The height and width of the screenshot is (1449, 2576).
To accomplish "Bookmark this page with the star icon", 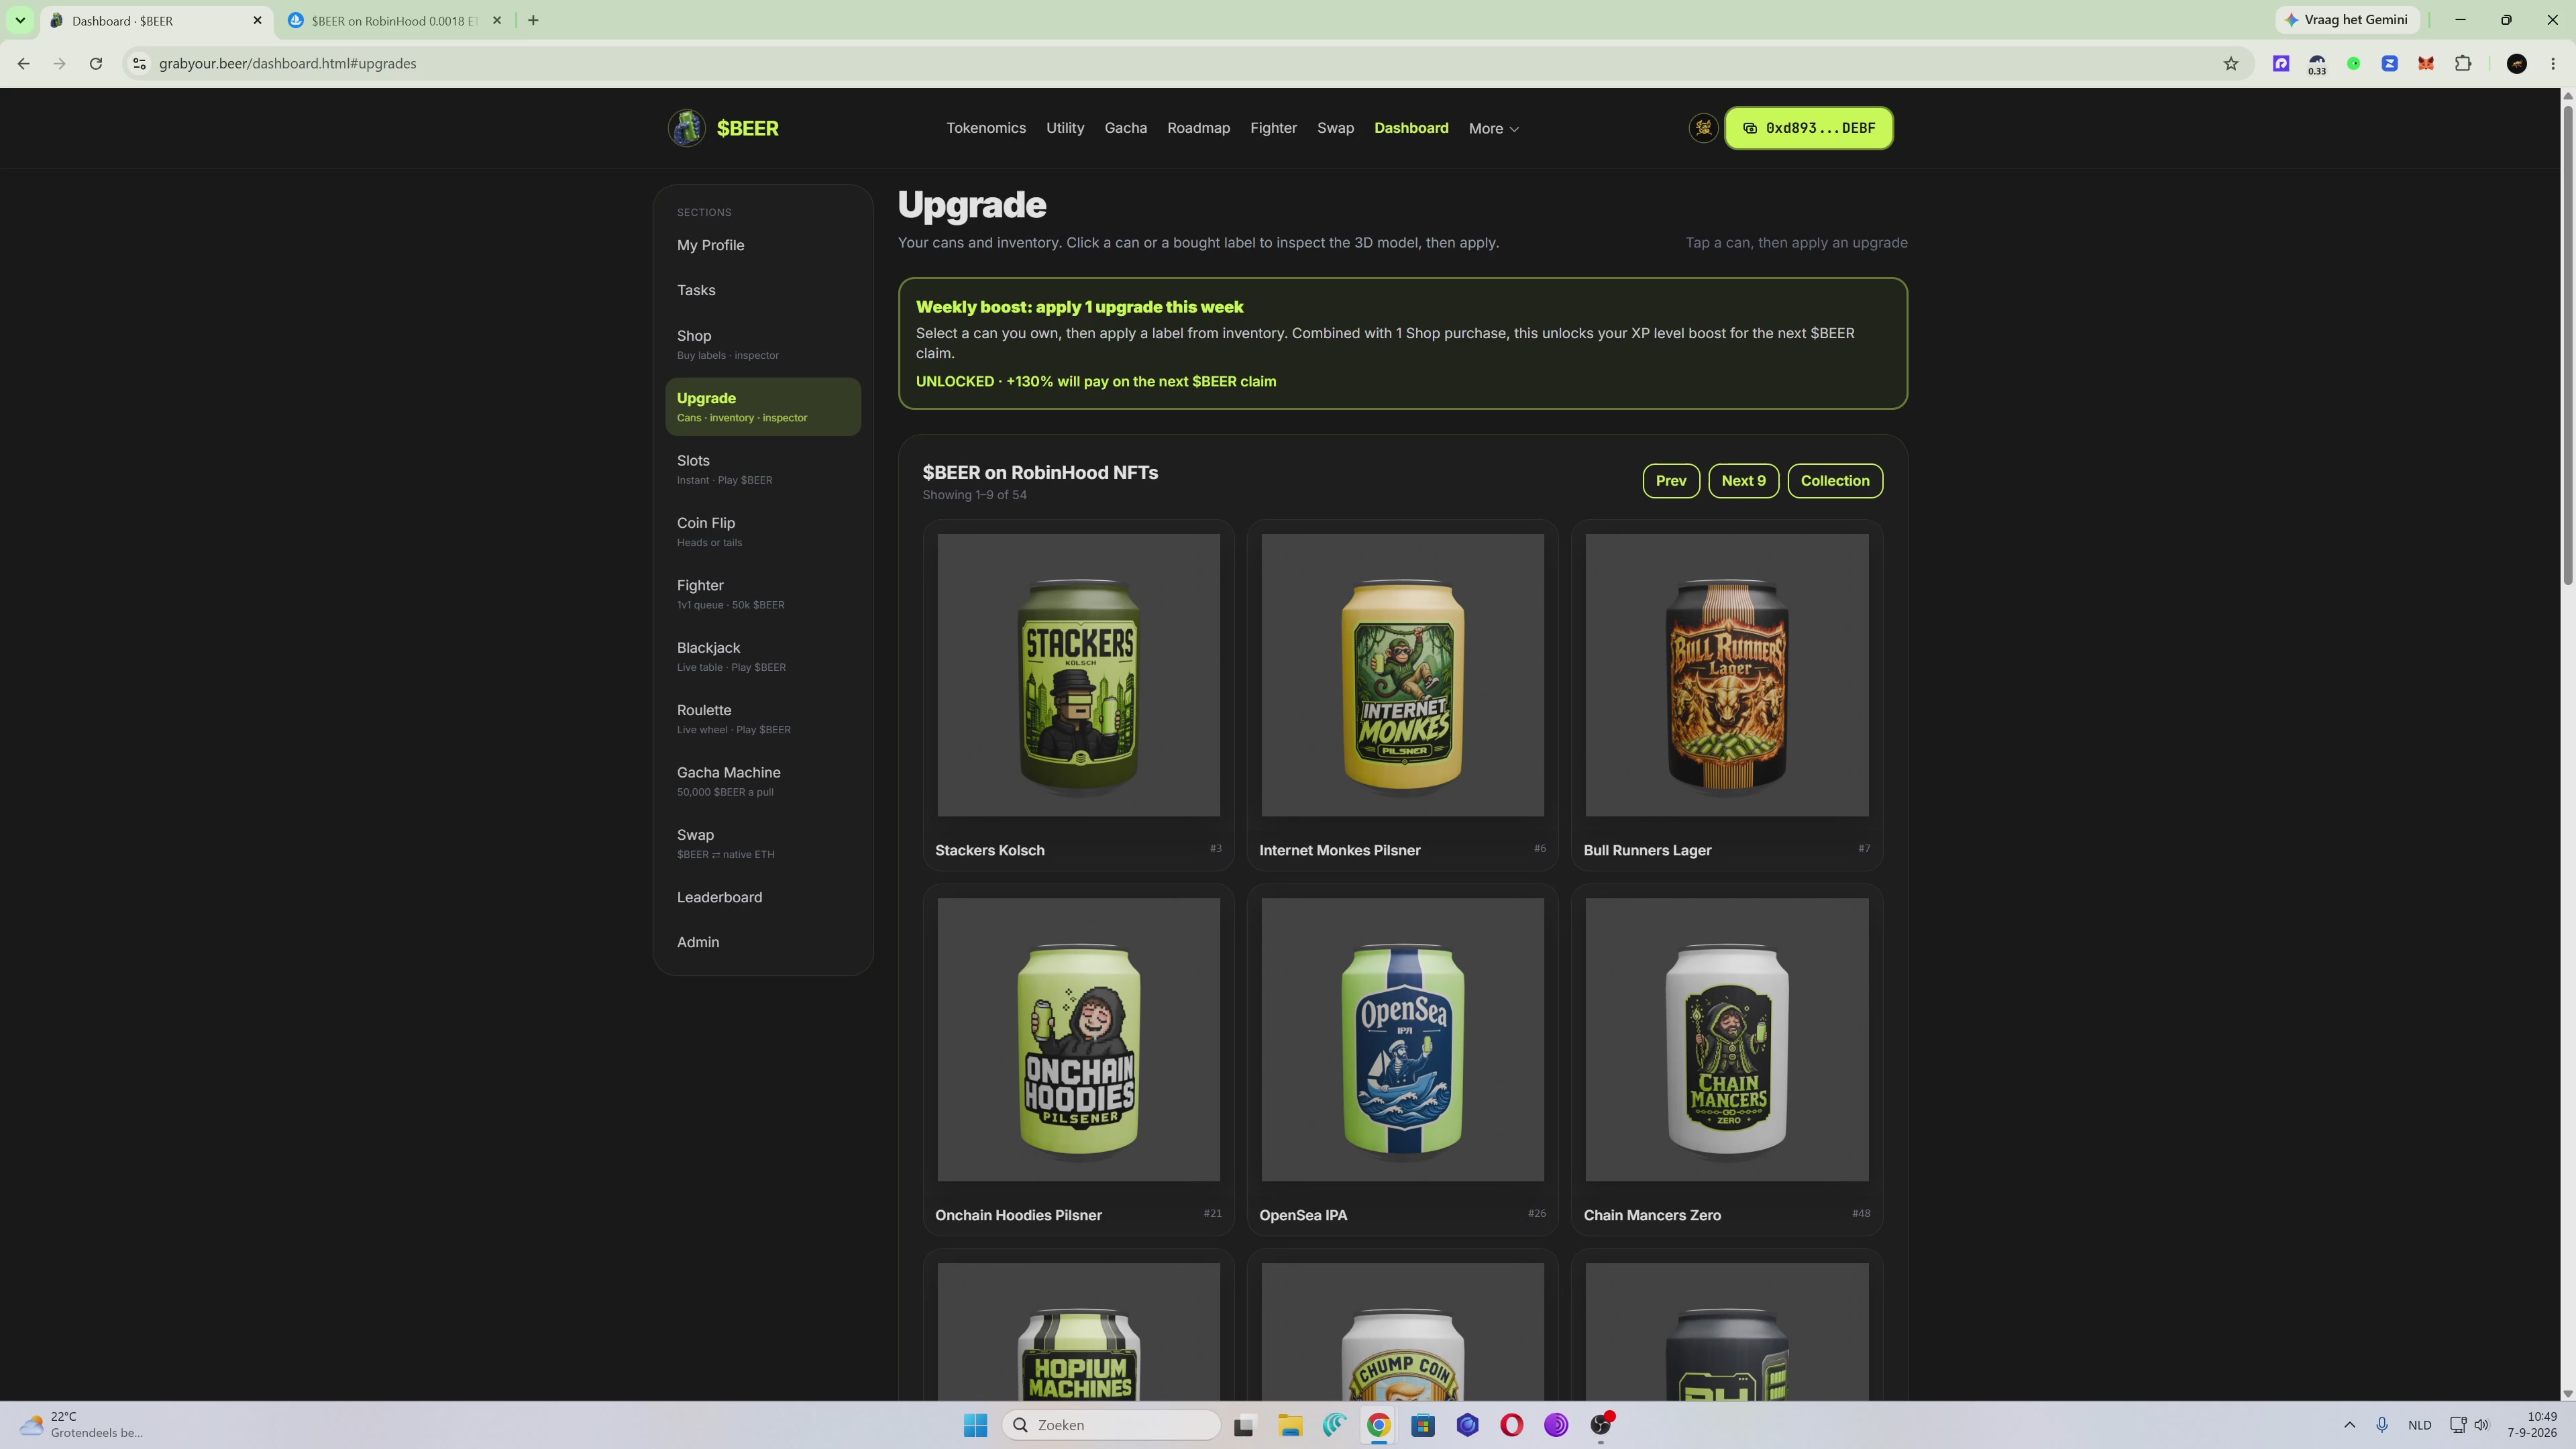I will point(2230,64).
